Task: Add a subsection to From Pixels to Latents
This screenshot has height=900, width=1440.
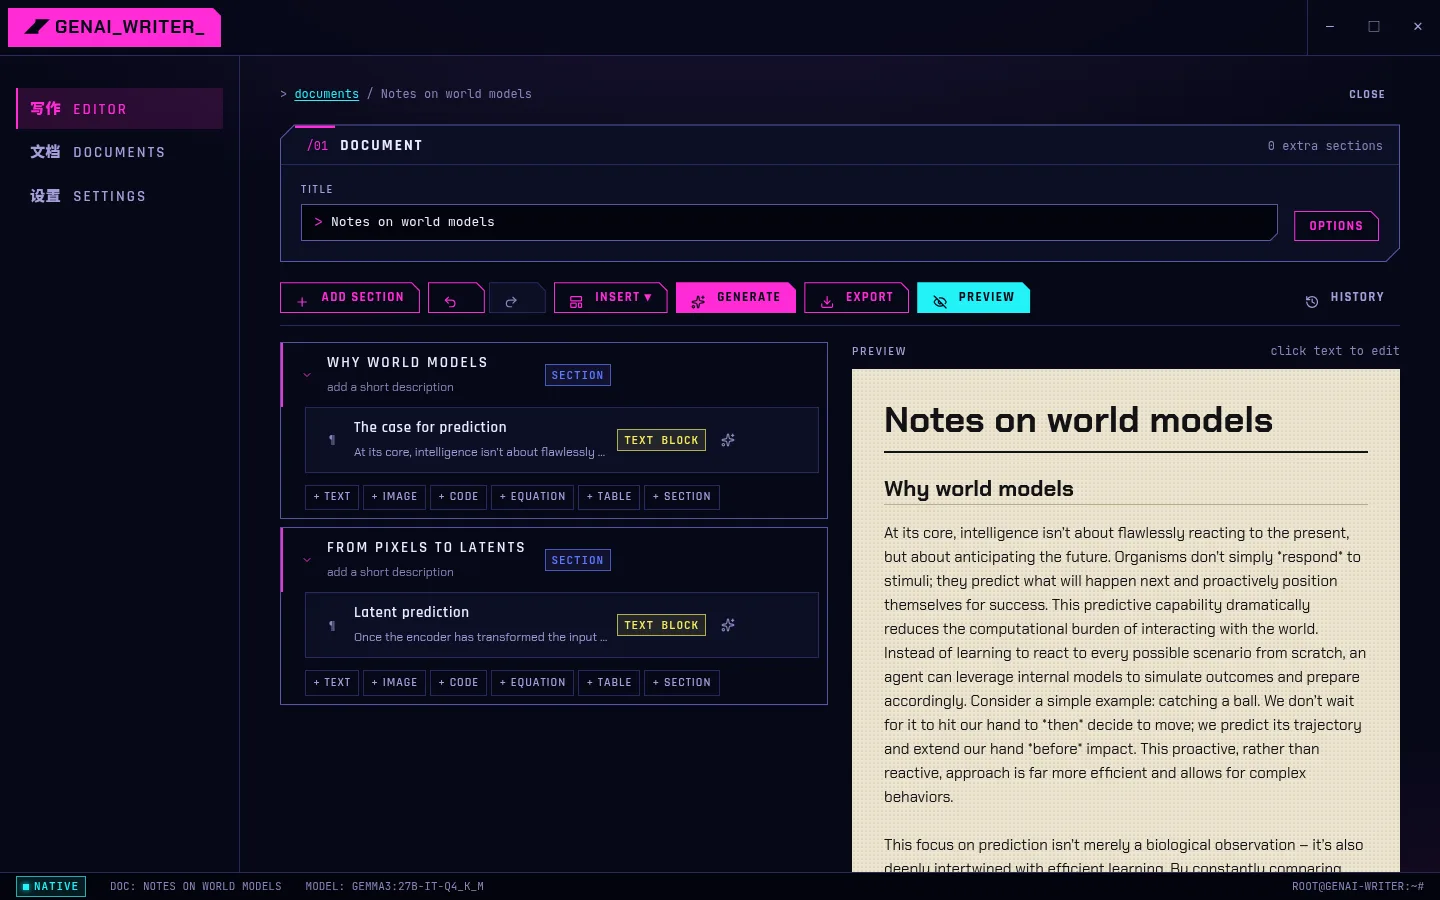Action: [x=682, y=683]
